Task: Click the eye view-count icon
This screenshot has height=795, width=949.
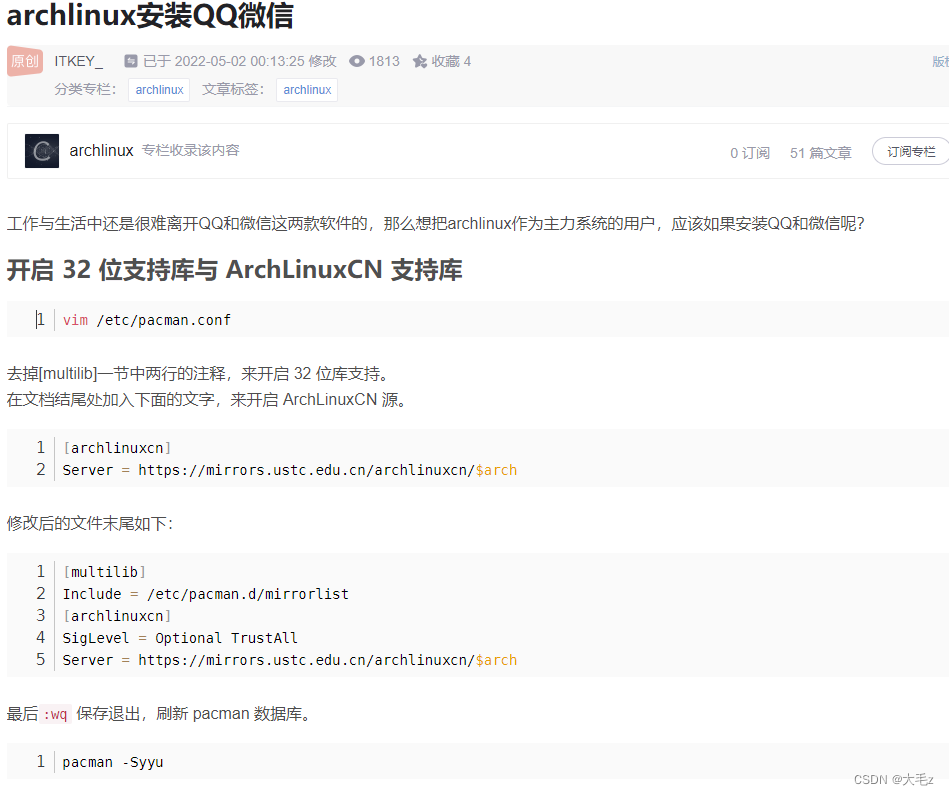Action: click(x=357, y=61)
